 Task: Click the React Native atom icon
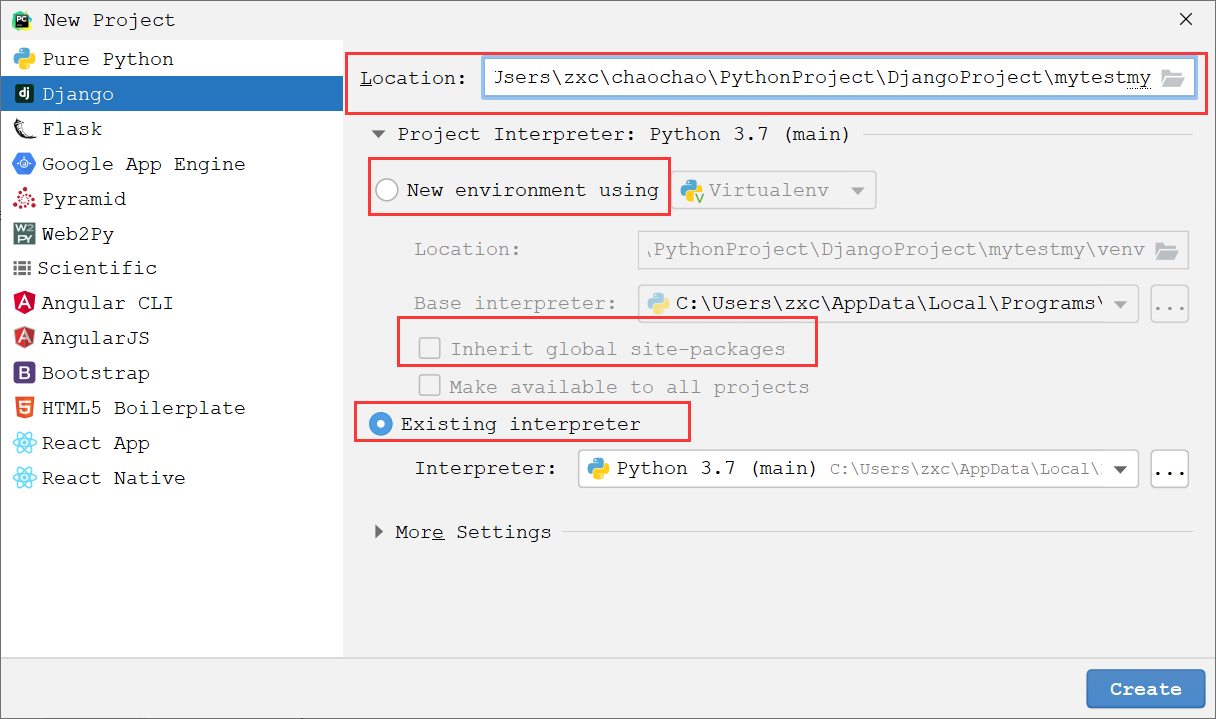[24, 478]
